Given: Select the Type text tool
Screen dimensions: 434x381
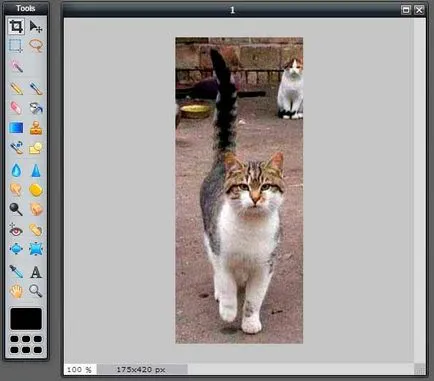Looking at the screenshot, I should coord(36,272).
